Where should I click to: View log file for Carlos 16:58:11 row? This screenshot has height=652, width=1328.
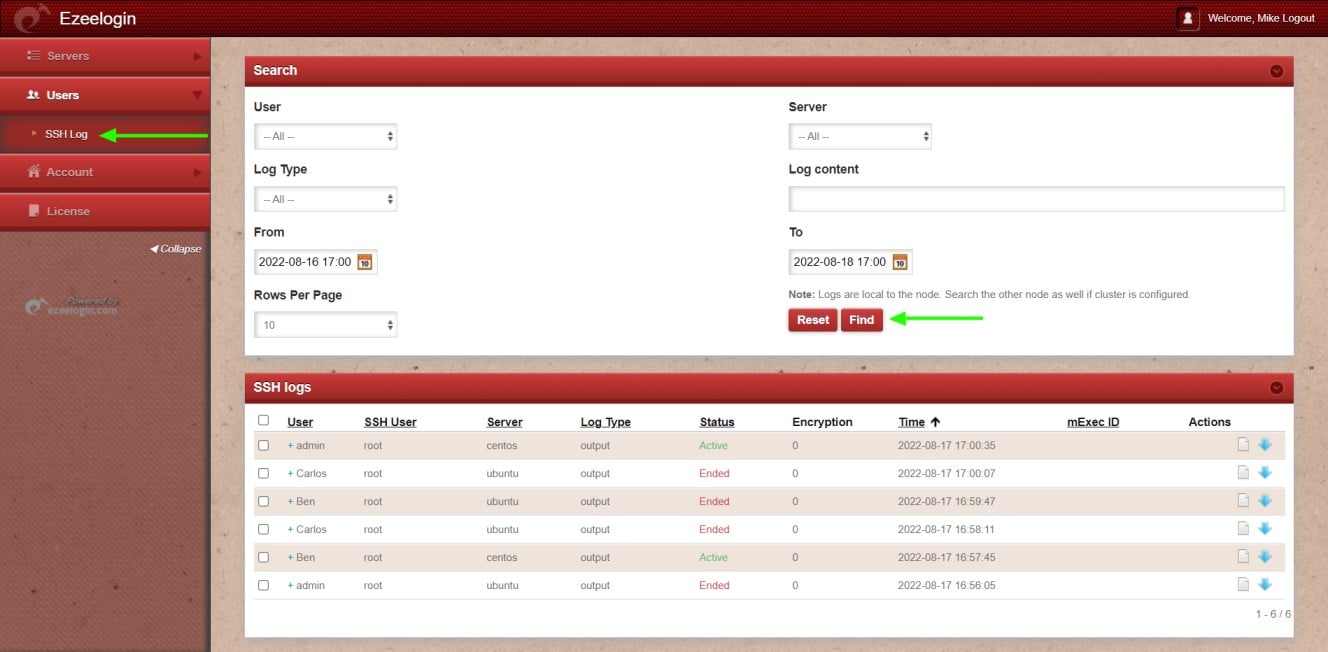1243,529
